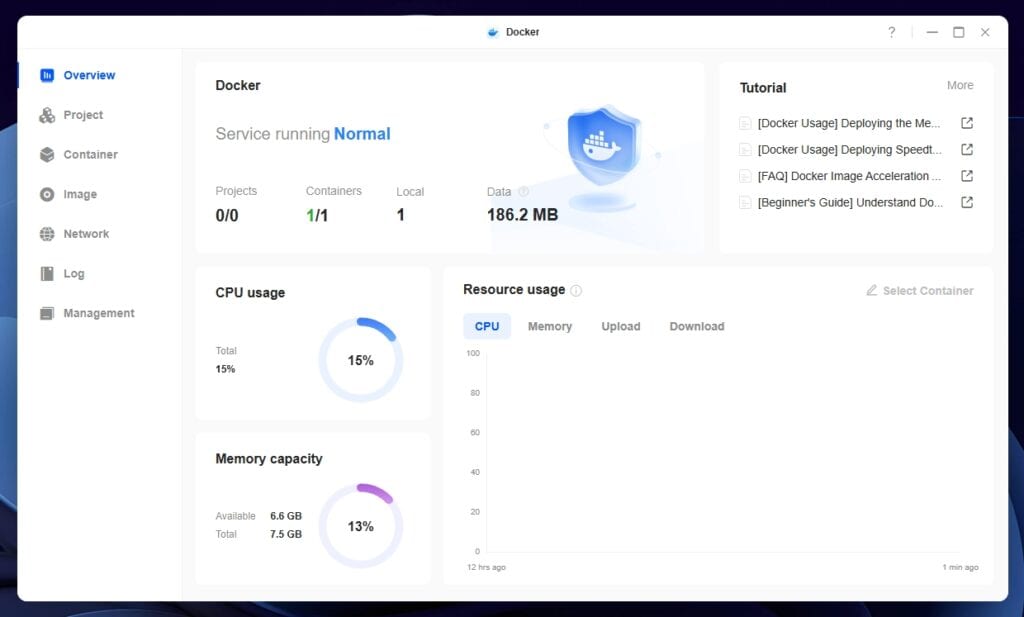The image size is (1024, 617).
Task: Click the Tutorial More link
Action: 960,86
